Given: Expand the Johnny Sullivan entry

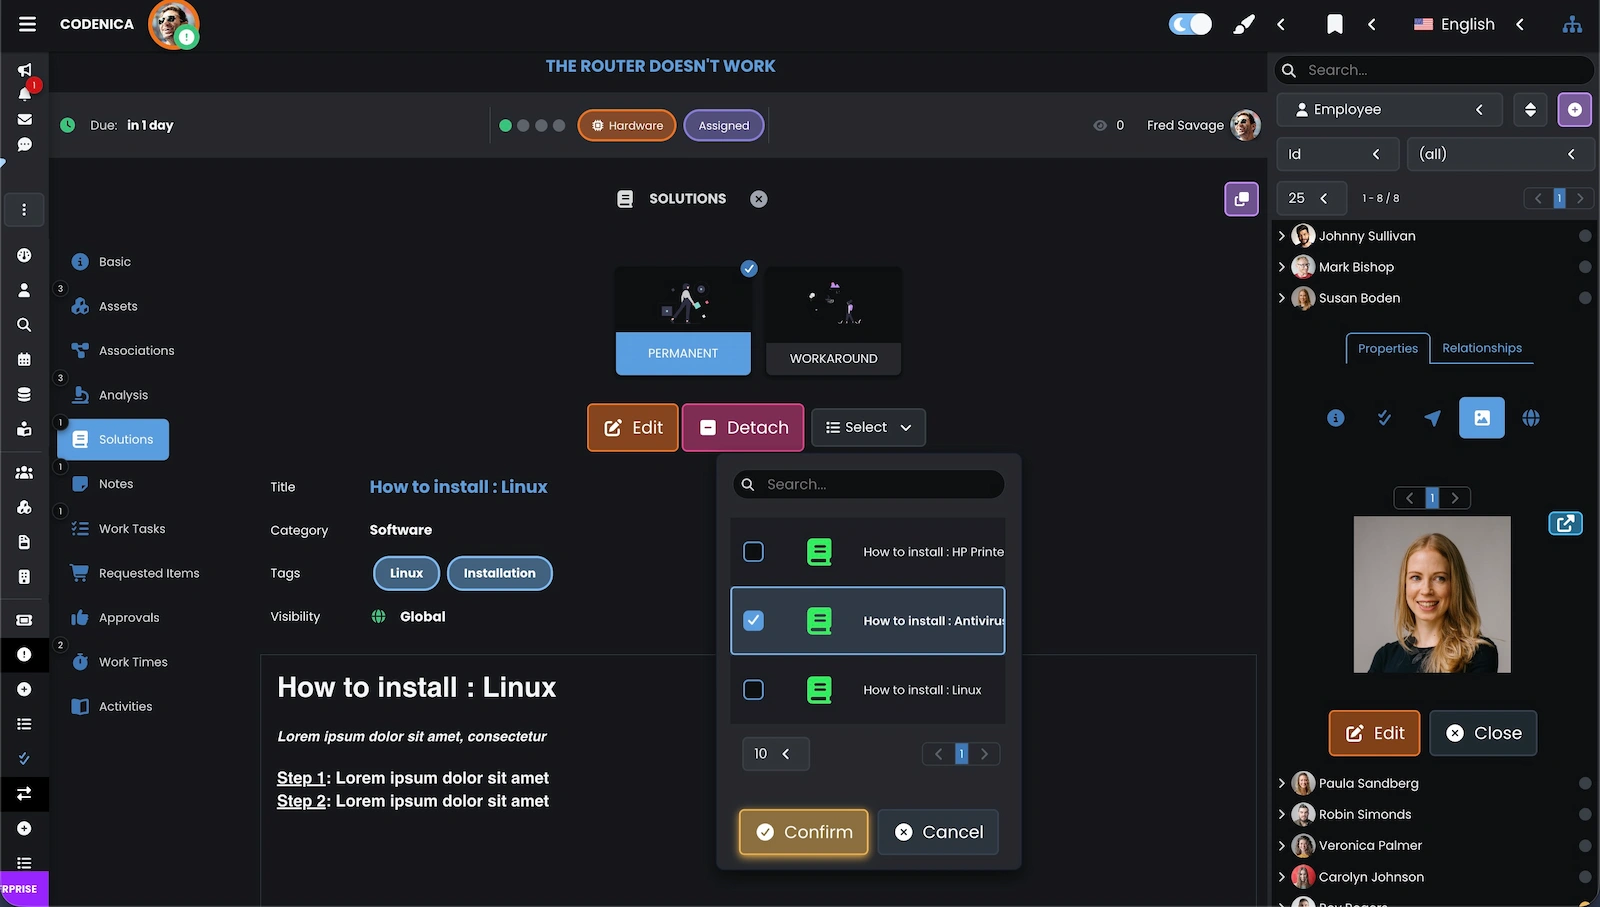Looking at the screenshot, I should [1283, 235].
